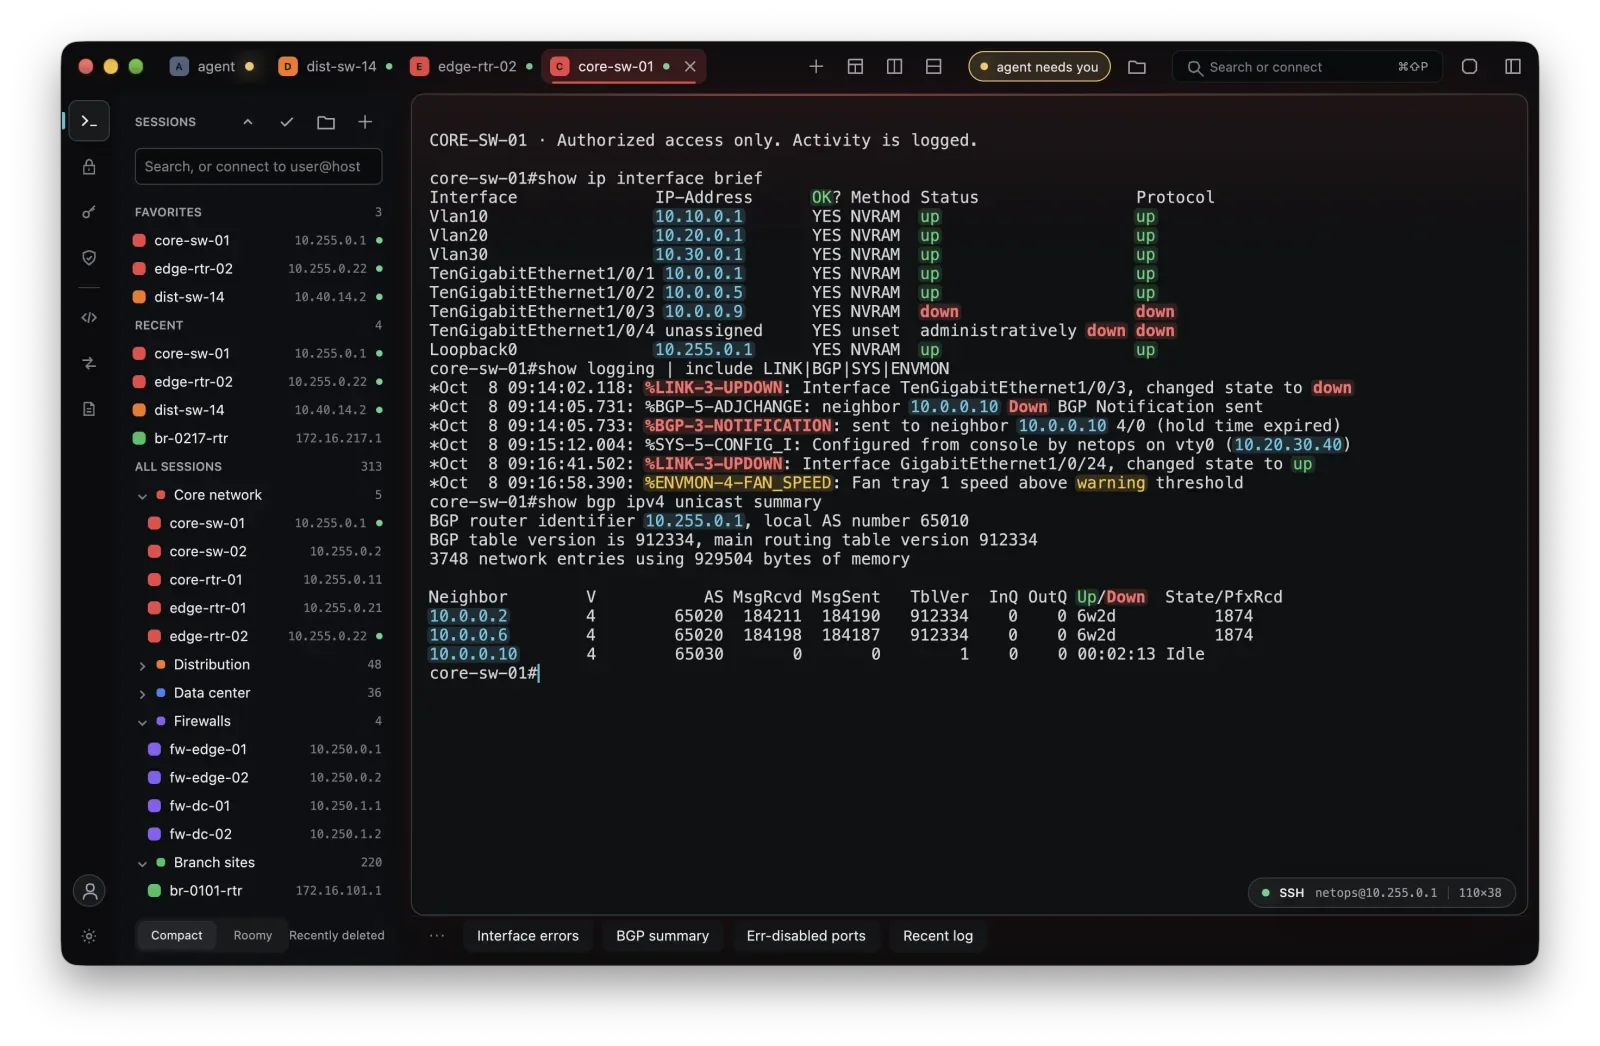
Task: Open the lock (vault) sidebar icon
Action: click(89, 167)
